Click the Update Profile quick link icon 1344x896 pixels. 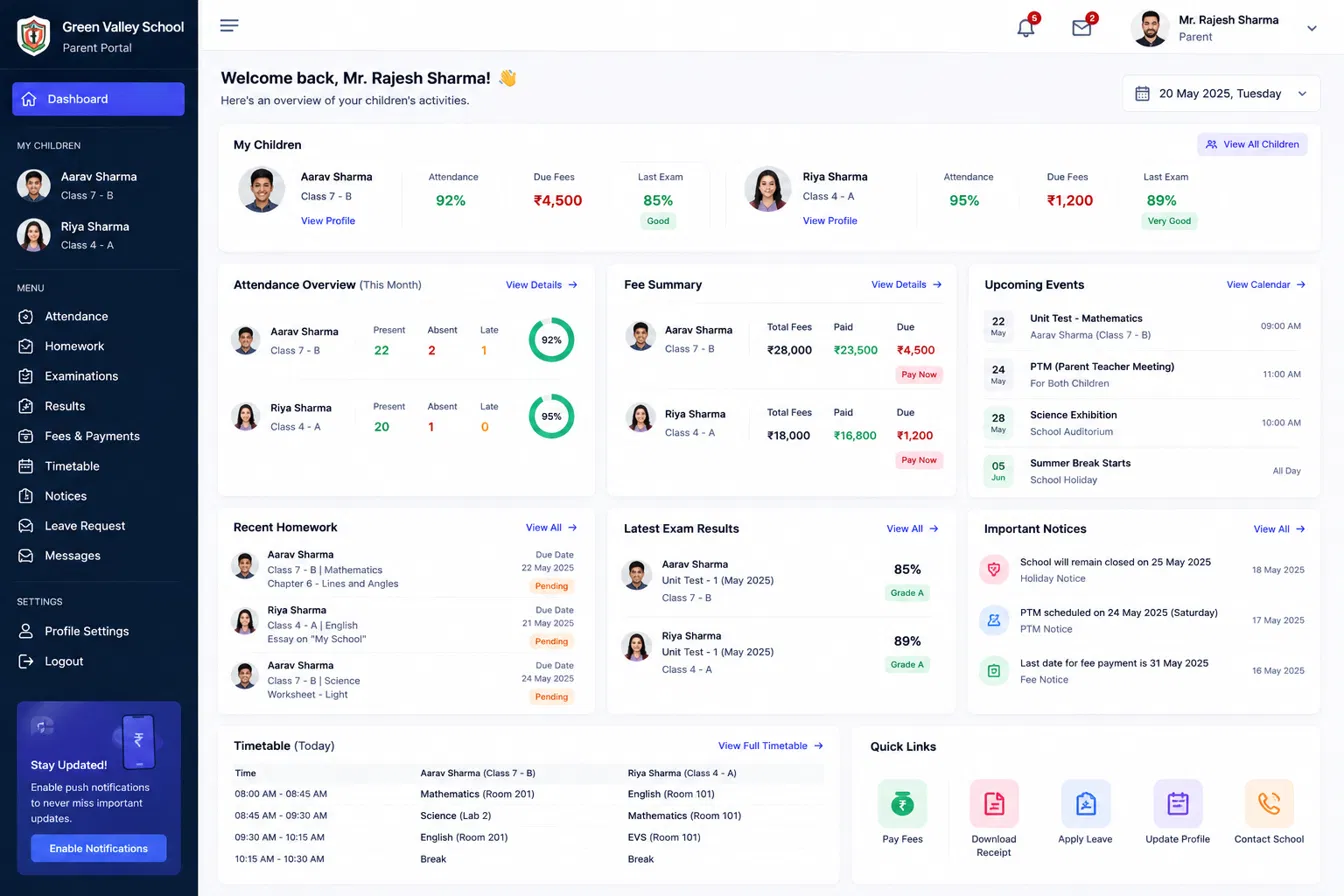(x=1178, y=804)
